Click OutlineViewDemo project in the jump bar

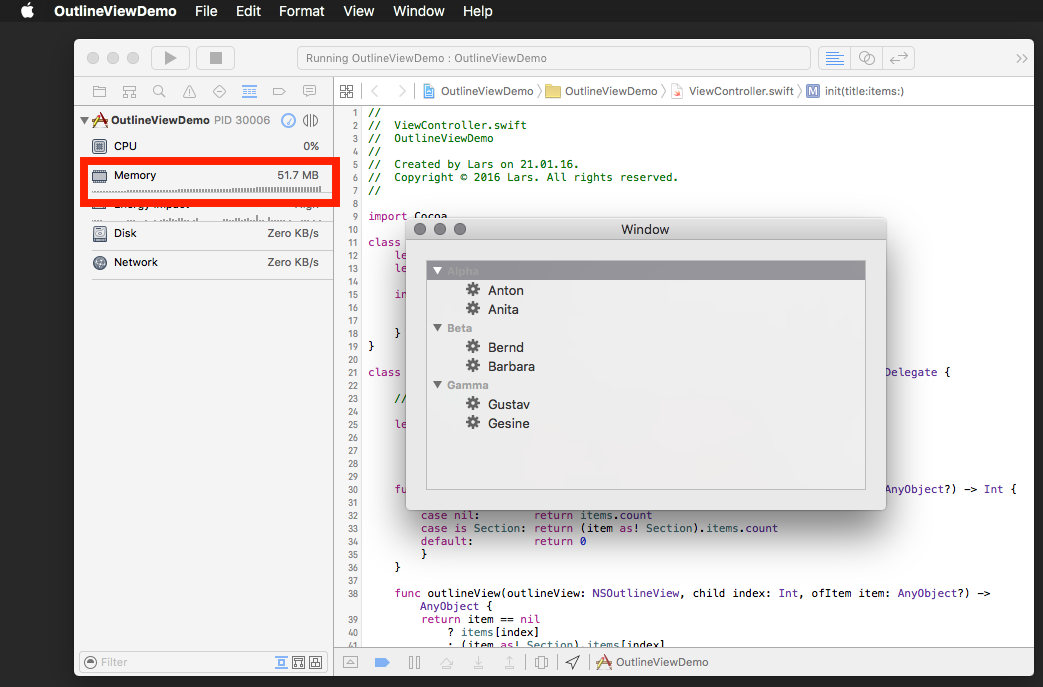pos(479,91)
